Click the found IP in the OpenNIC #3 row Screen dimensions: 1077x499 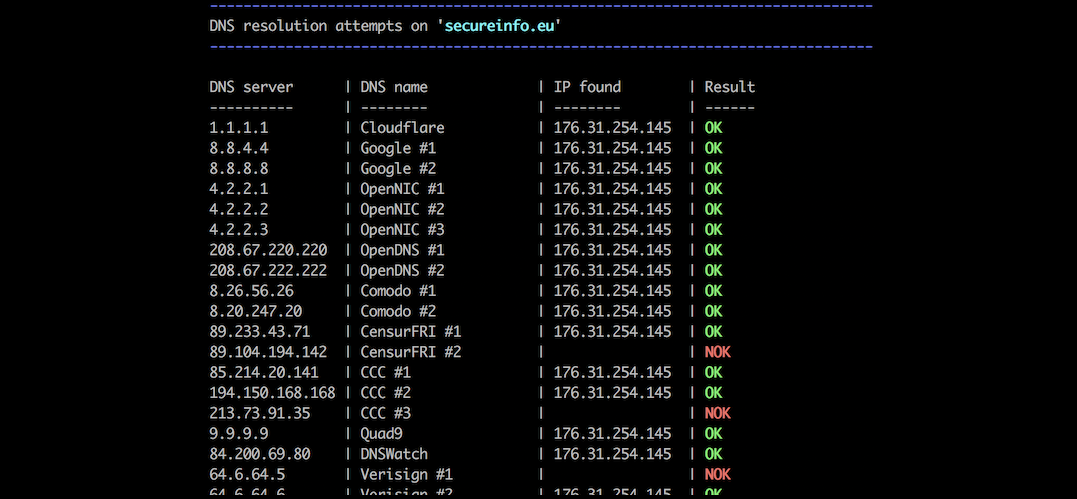pos(613,230)
